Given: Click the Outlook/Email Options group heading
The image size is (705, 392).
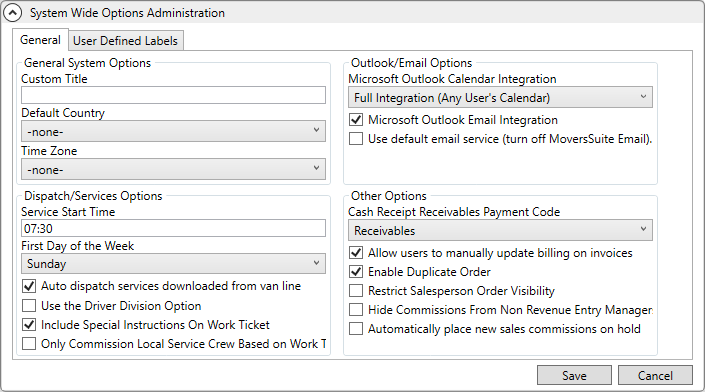Looking at the screenshot, I should pos(411,63).
